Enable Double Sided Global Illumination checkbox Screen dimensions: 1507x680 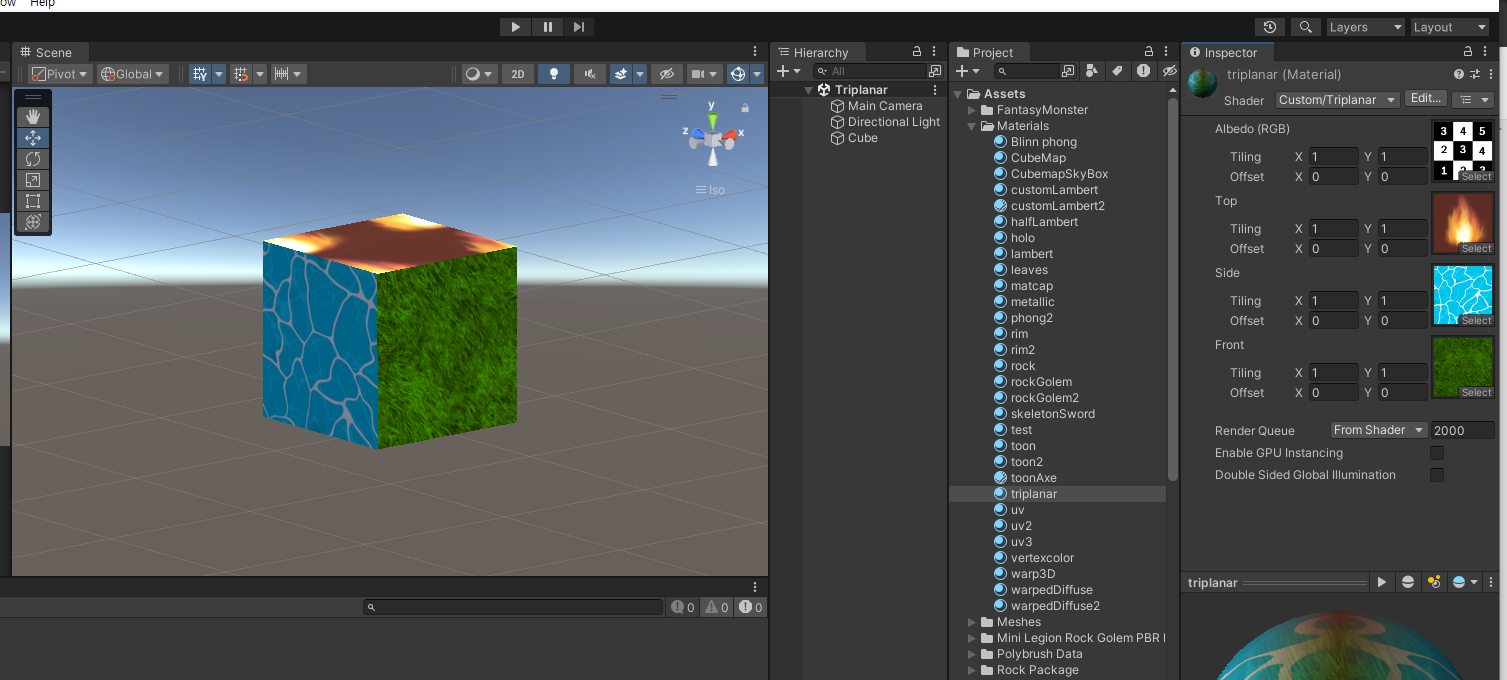tap(1437, 475)
